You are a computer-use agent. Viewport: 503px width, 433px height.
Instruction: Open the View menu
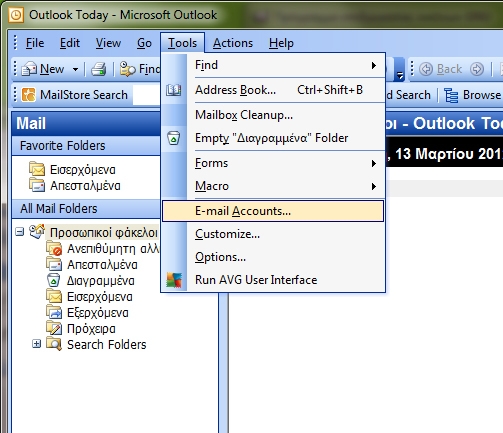pos(108,43)
